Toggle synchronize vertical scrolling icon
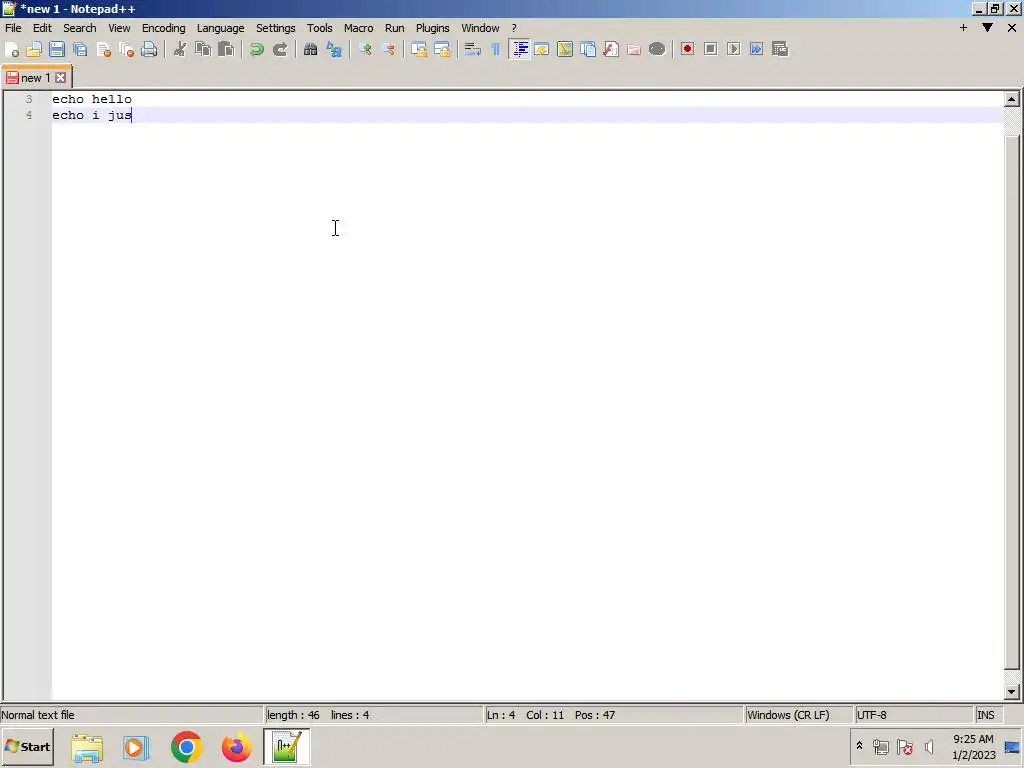 (x=419, y=50)
